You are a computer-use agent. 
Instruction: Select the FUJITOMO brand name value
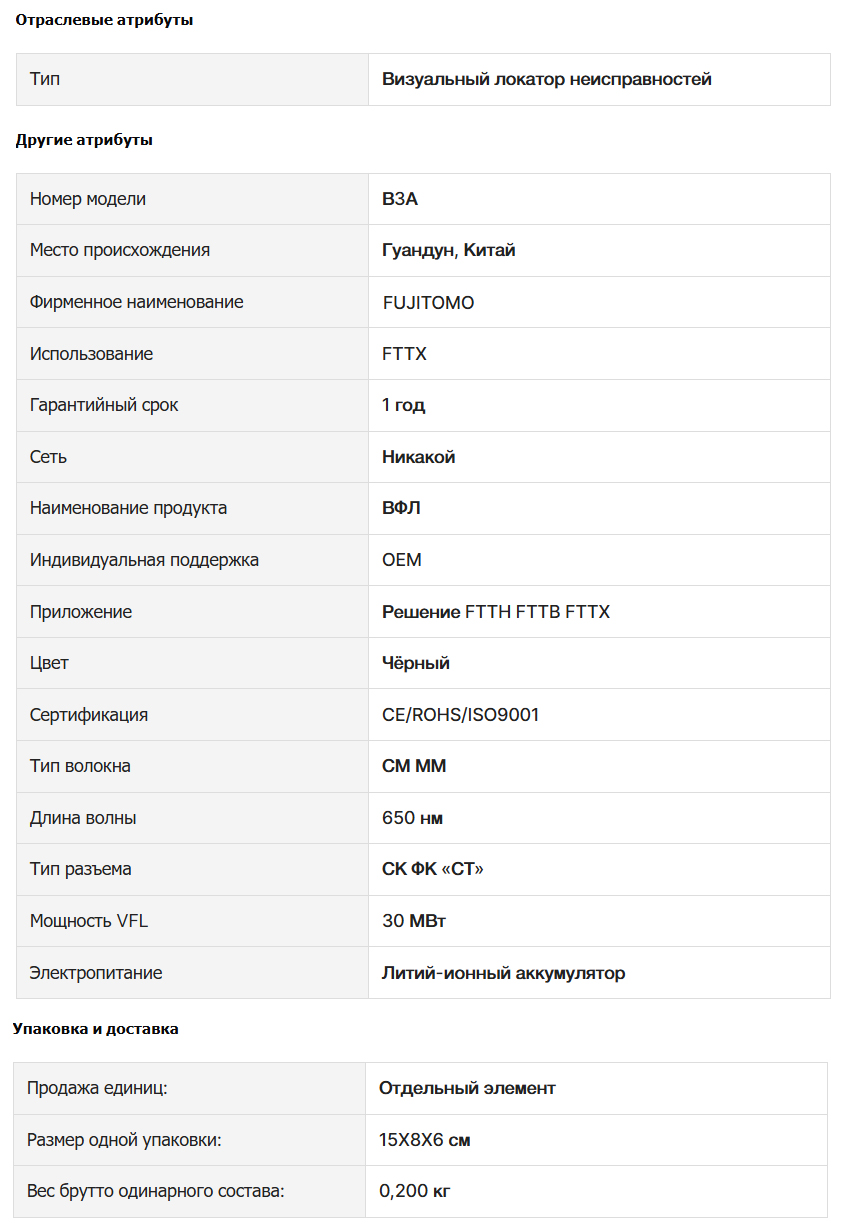pyautogui.click(x=428, y=302)
